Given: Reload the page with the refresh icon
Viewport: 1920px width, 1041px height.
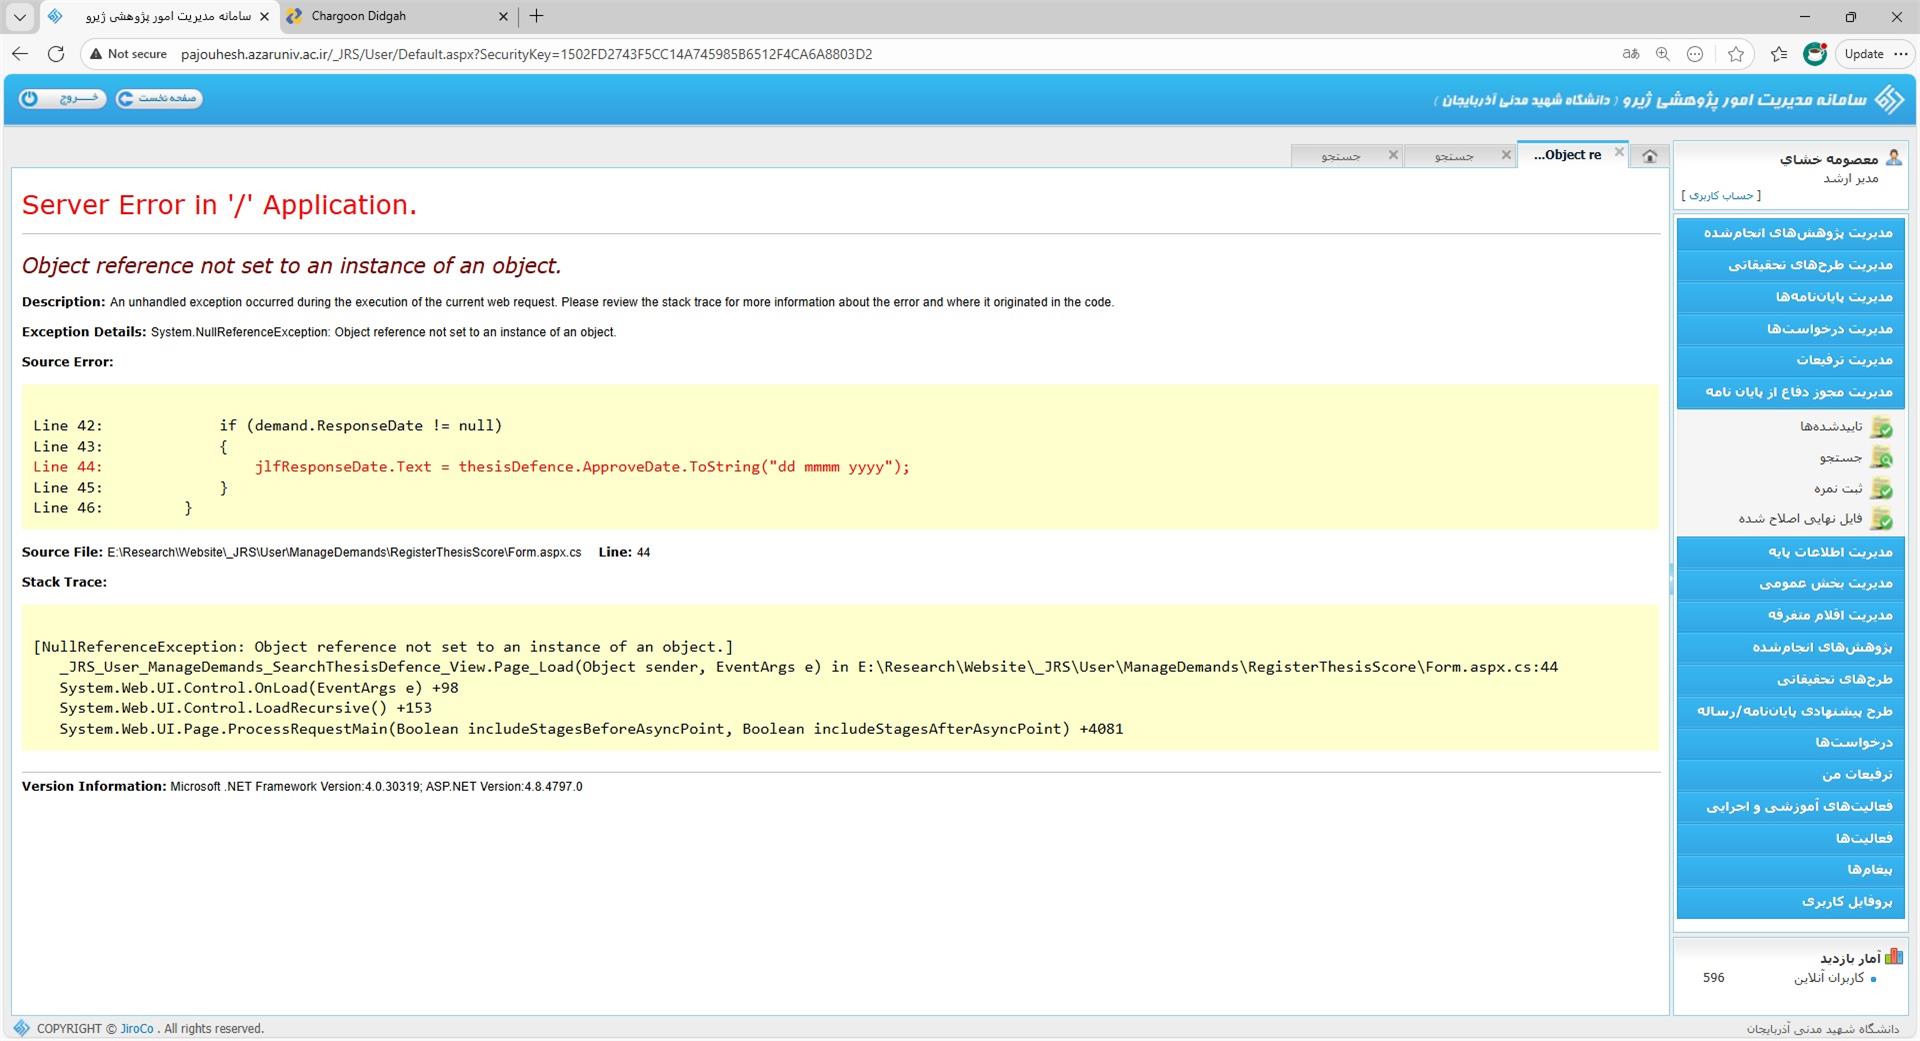Looking at the screenshot, I should coord(56,54).
